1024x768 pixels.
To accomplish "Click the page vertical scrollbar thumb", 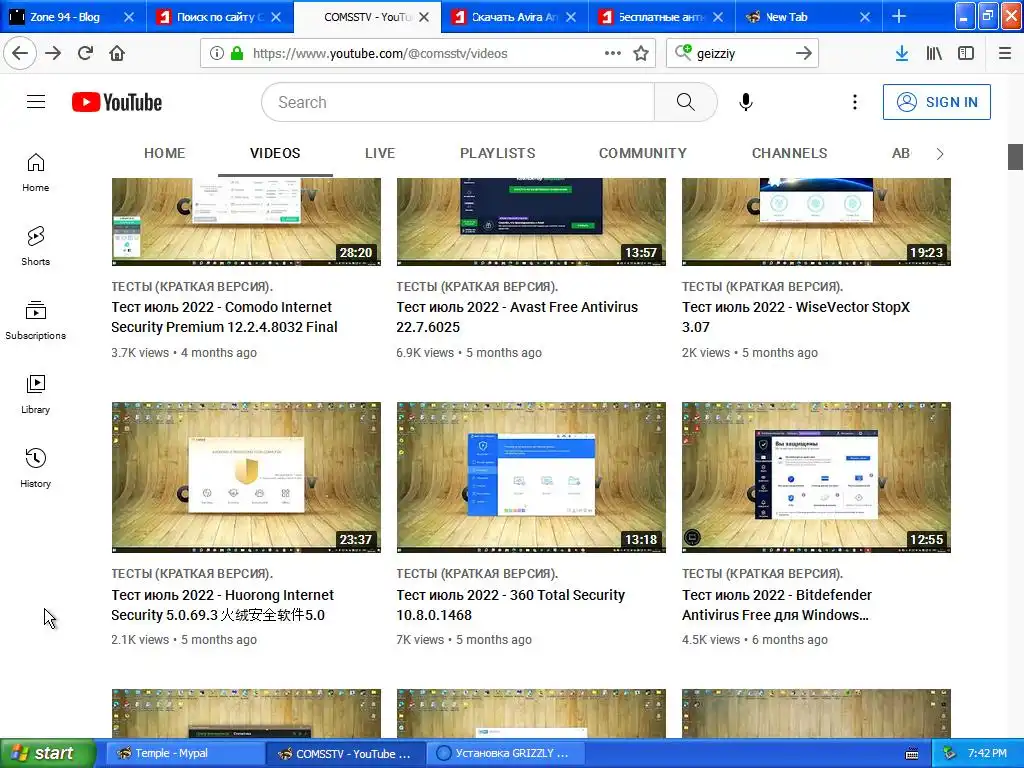I will coord(1015,157).
